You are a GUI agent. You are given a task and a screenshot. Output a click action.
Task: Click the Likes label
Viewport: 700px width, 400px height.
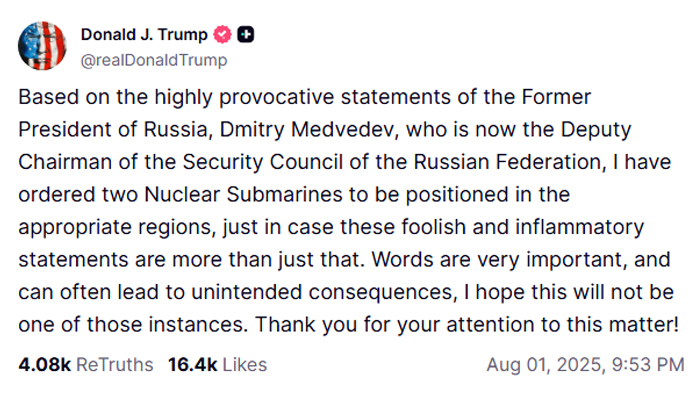coord(244,365)
